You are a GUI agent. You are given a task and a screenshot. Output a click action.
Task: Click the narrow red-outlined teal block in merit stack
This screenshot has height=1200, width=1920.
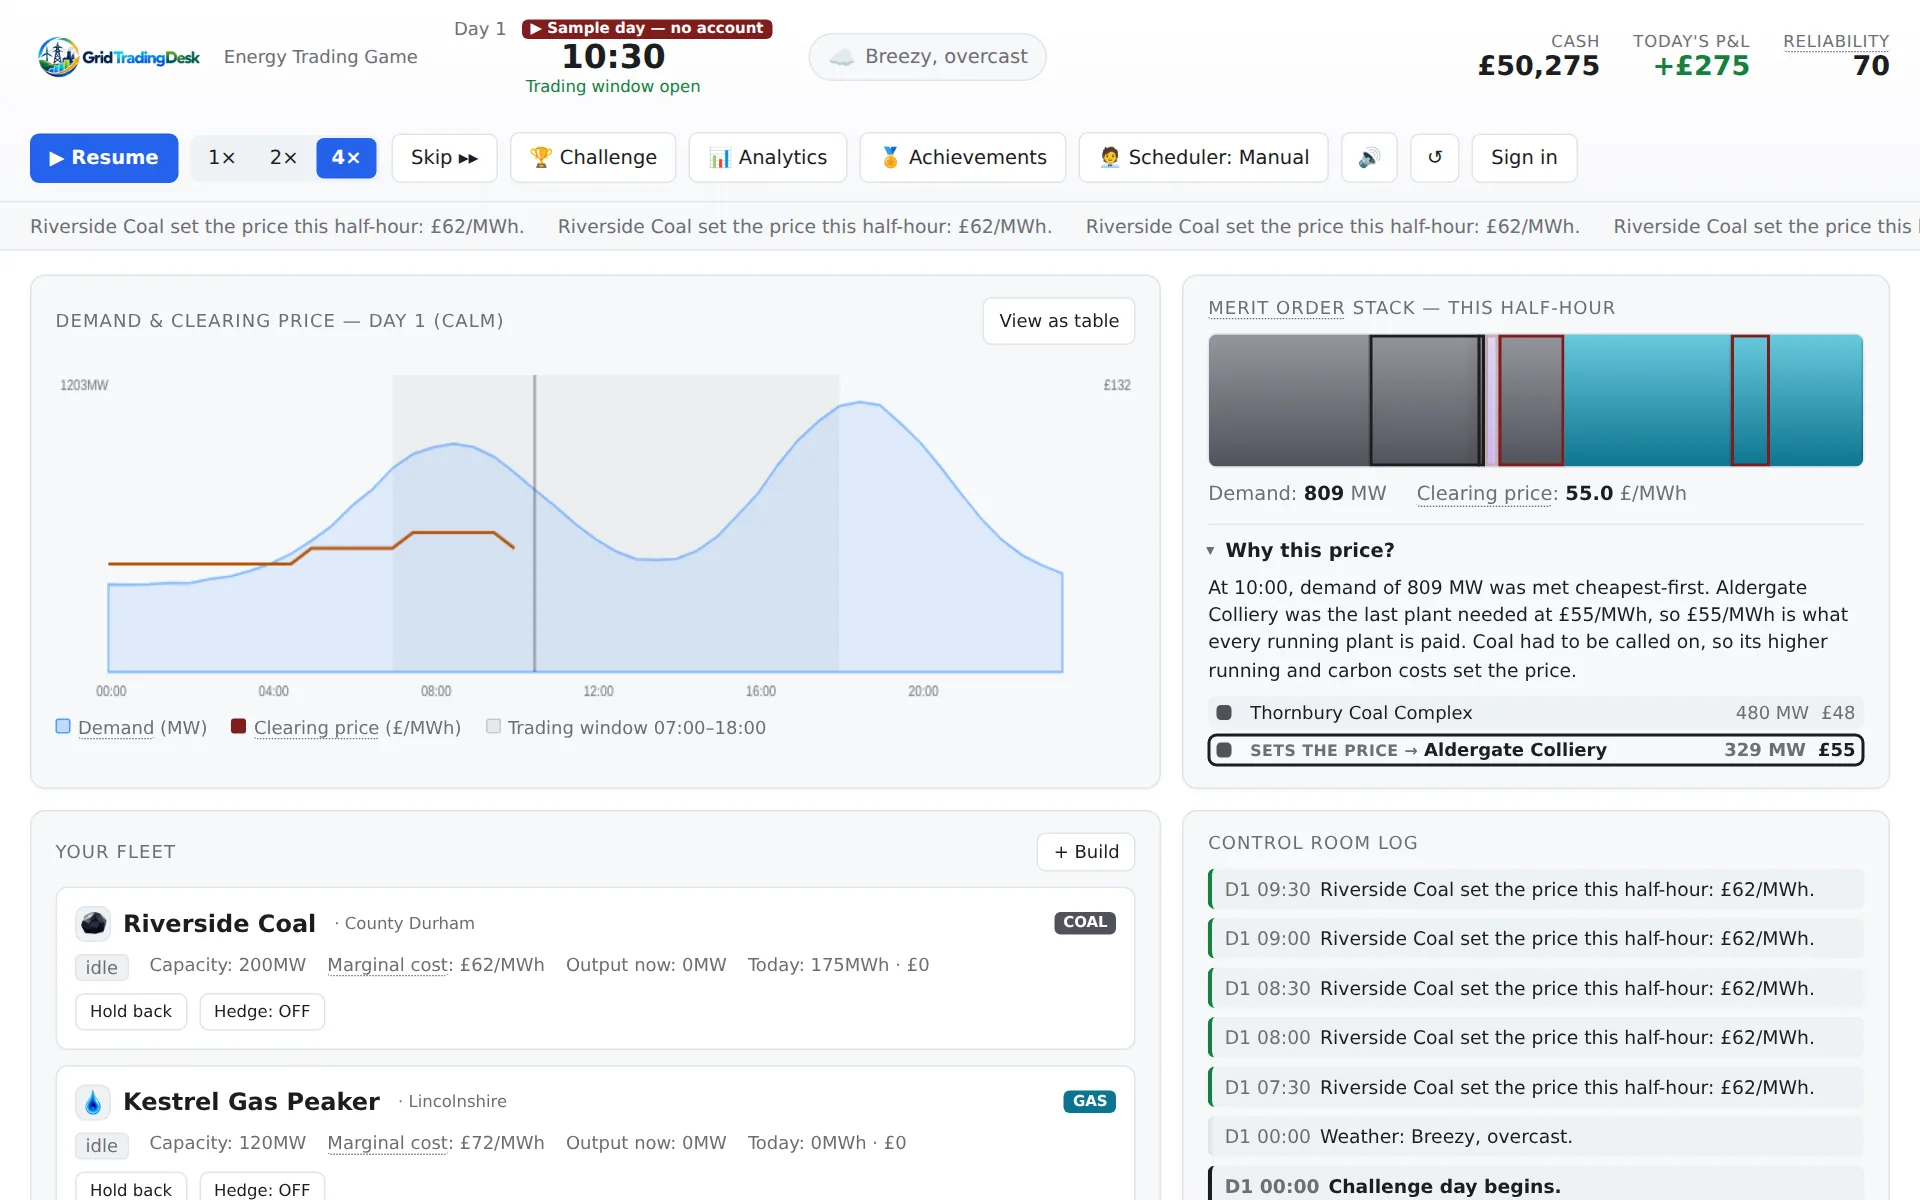click(1750, 400)
